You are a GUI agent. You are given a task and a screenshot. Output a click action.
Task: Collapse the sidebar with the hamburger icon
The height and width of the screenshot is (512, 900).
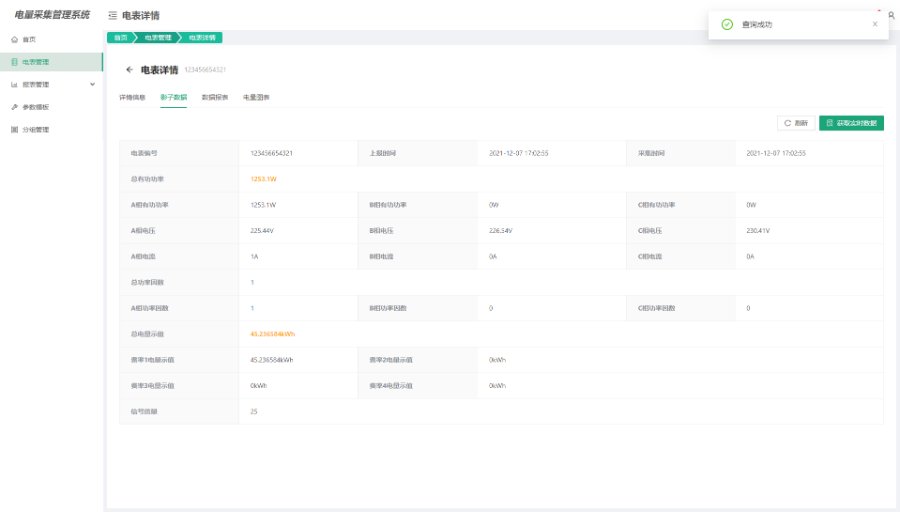113,16
